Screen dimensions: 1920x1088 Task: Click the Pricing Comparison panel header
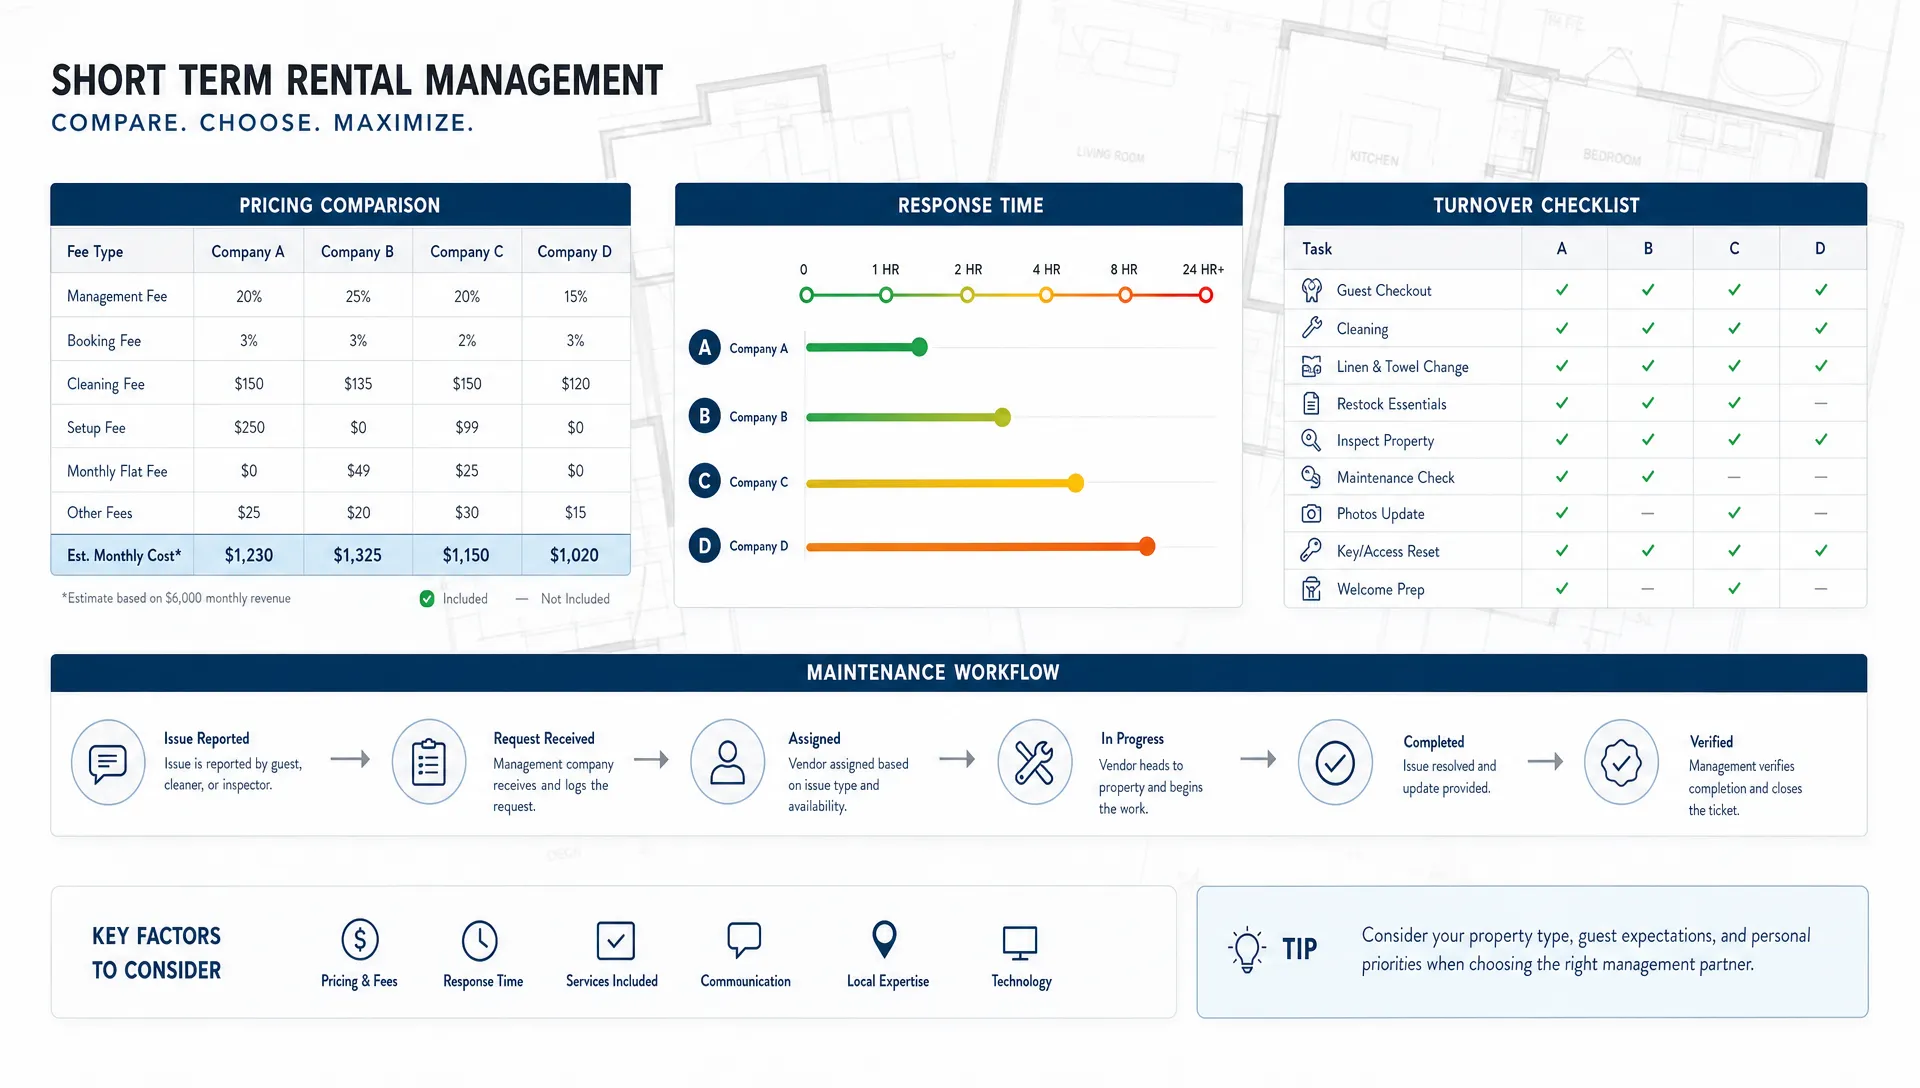(x=340, y=205)
